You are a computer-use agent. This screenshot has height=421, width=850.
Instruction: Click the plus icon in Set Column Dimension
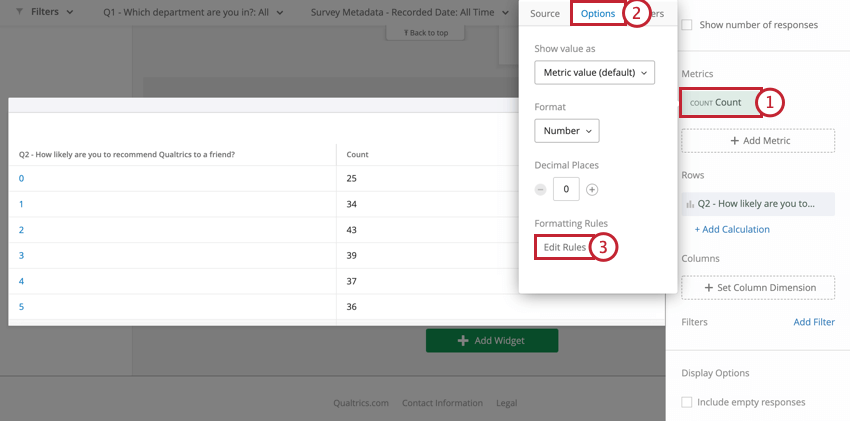tap(709, 288)
